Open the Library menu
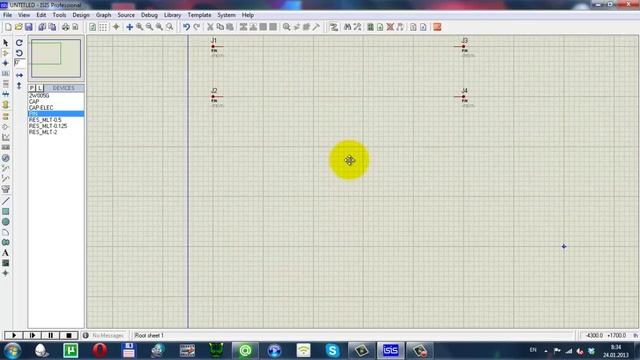 click(x=172, y=15)
